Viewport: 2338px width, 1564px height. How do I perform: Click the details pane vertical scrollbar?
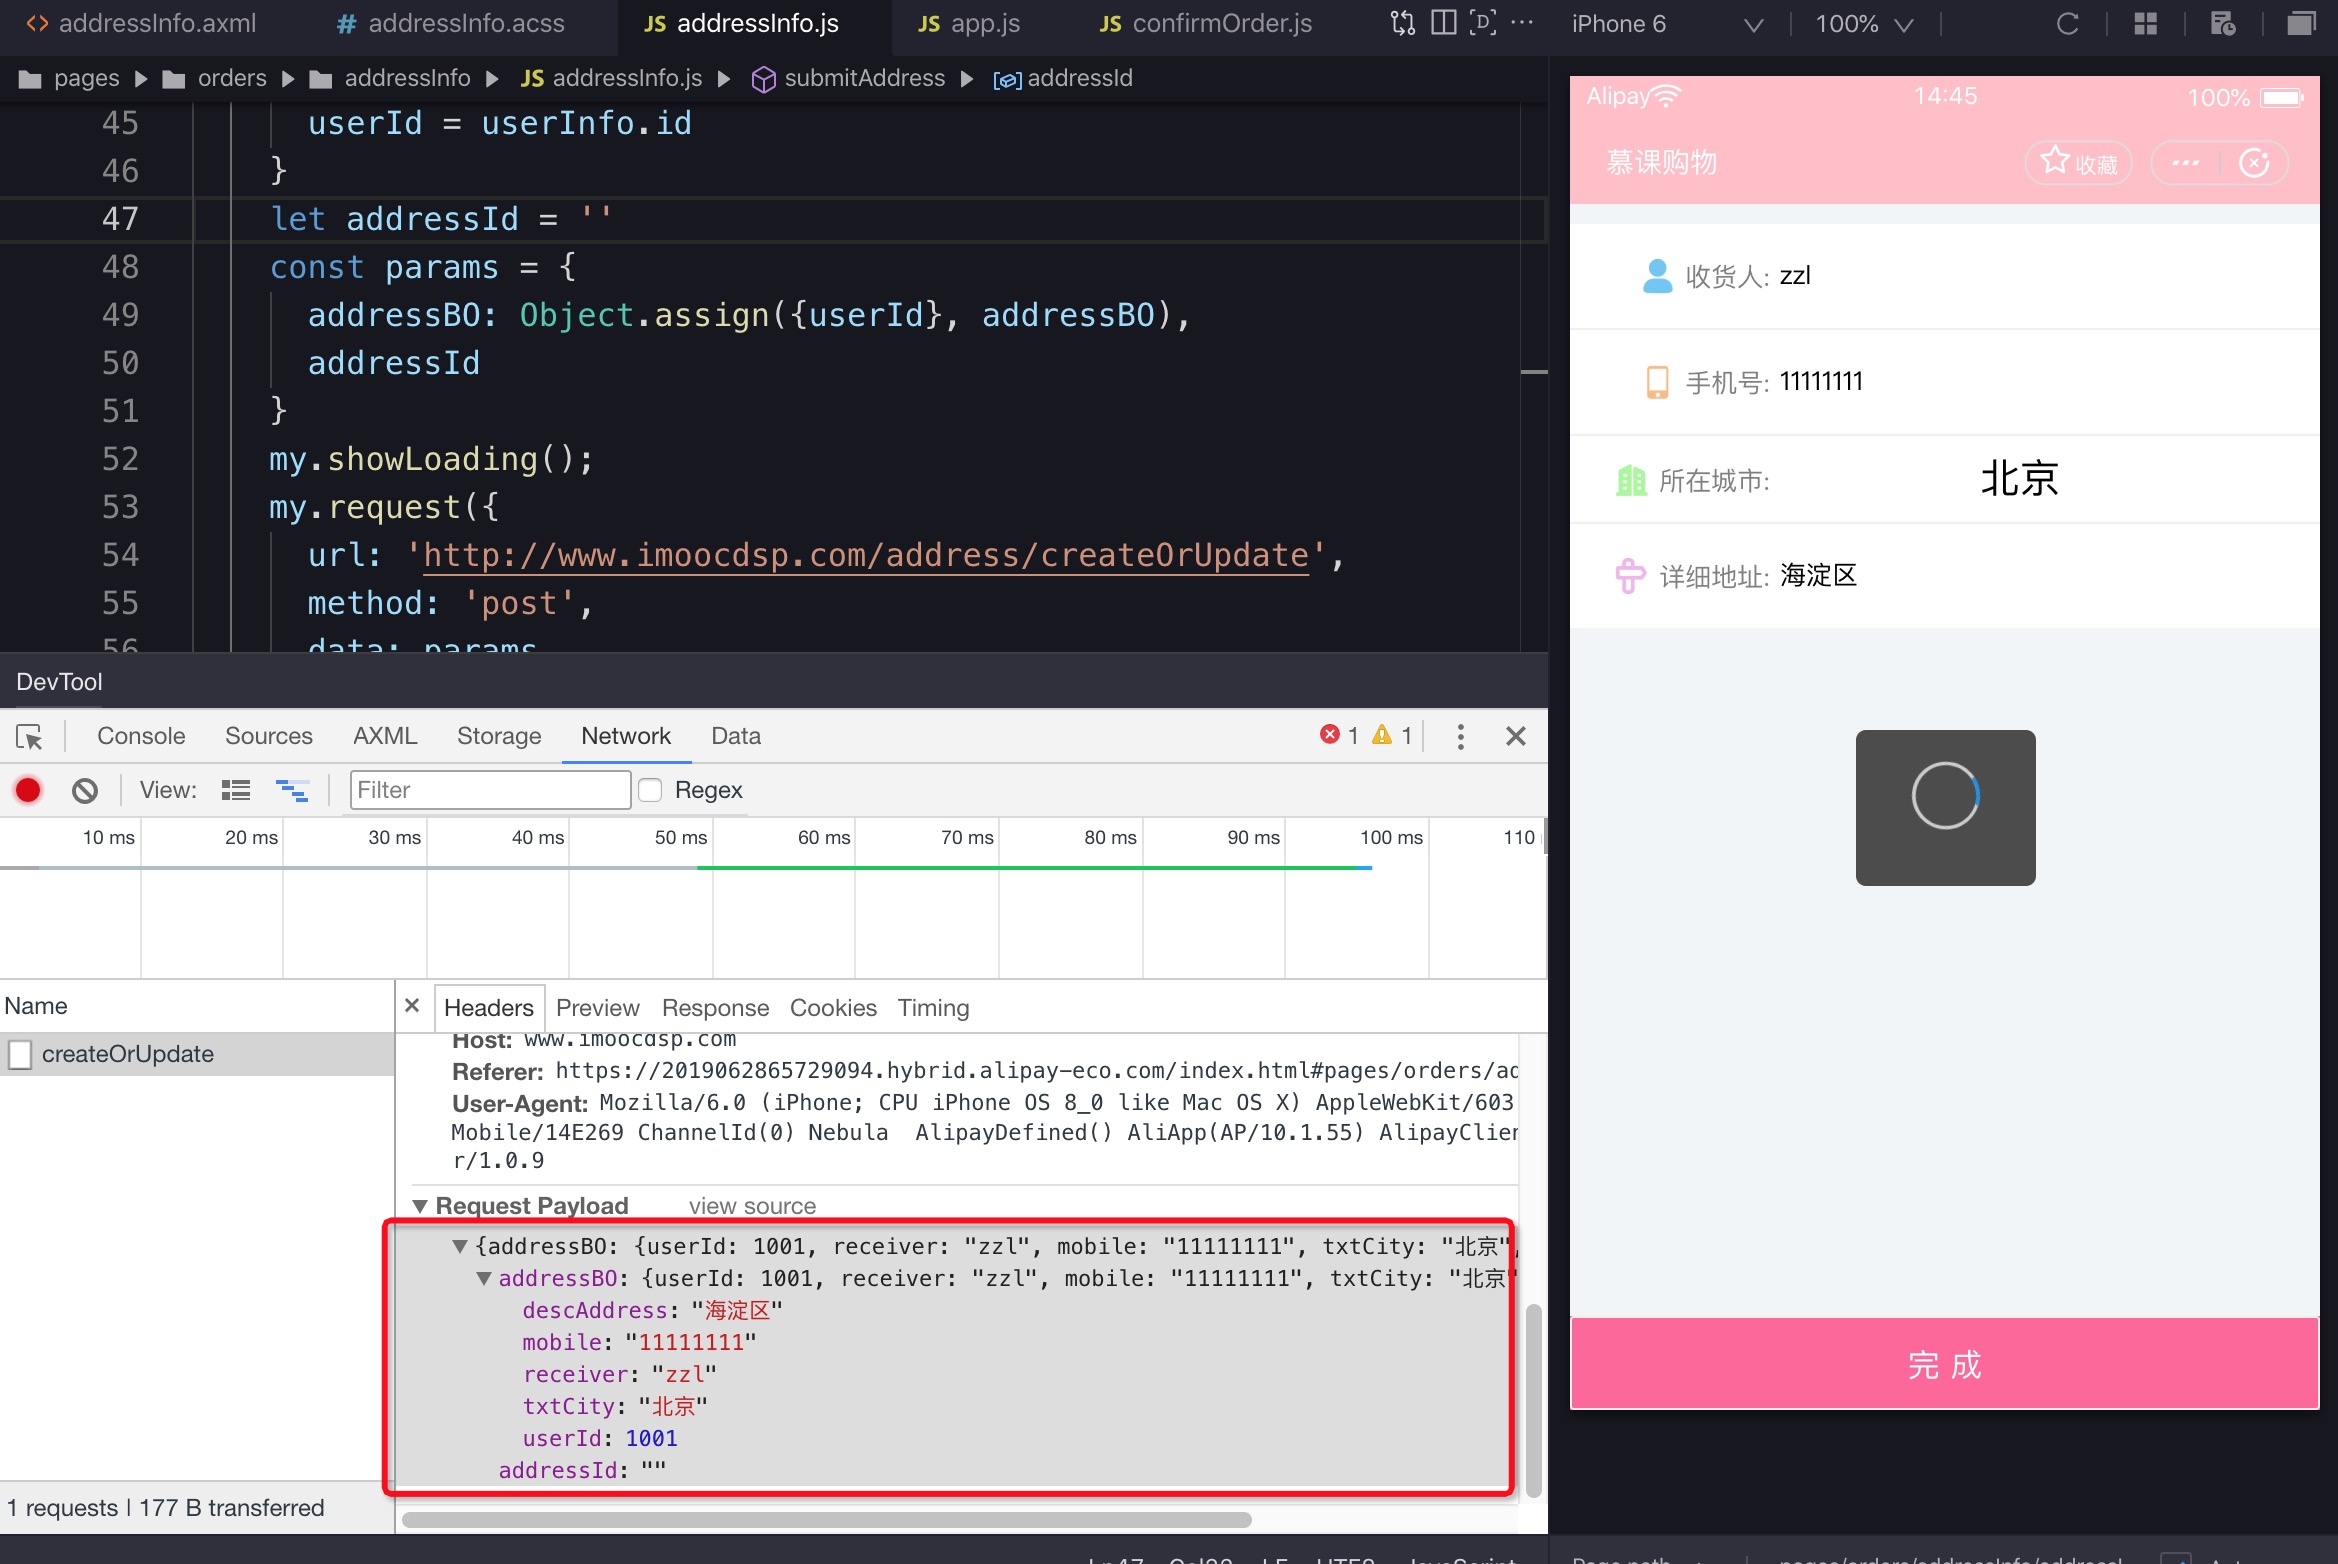(x=1534, y=1400)
